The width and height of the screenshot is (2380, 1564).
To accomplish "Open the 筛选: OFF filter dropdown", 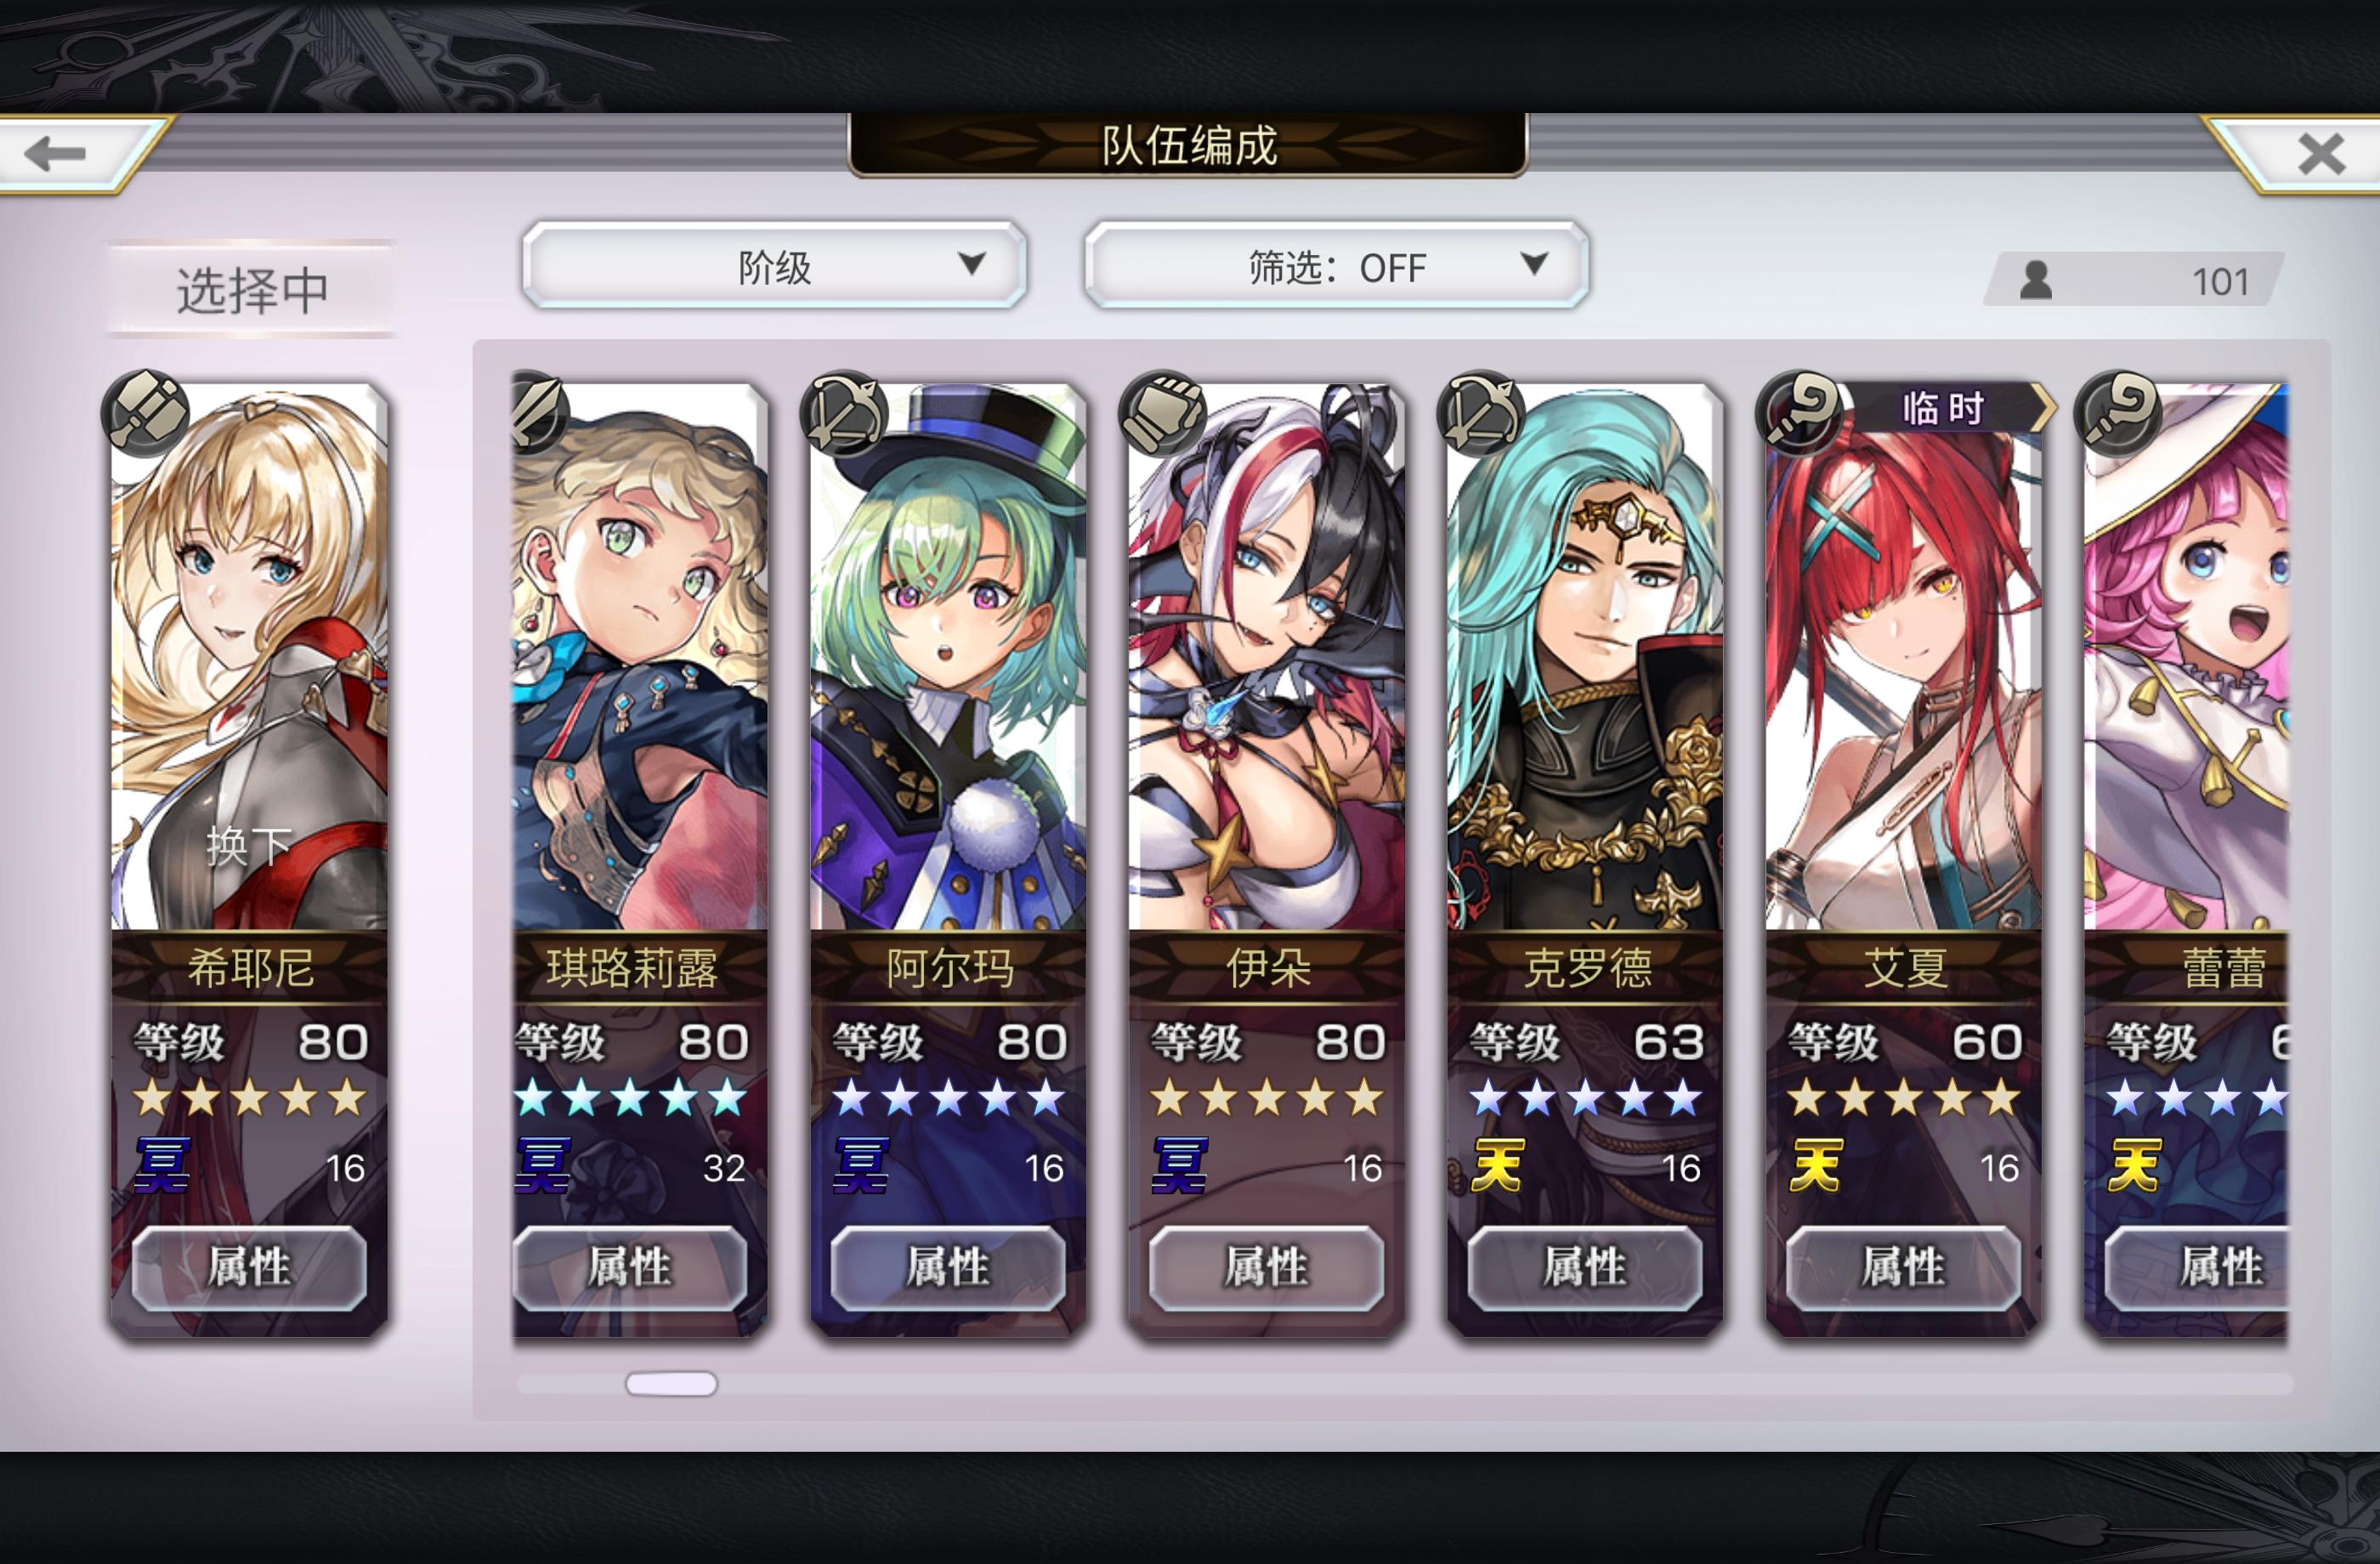I will pos(1336,265).
